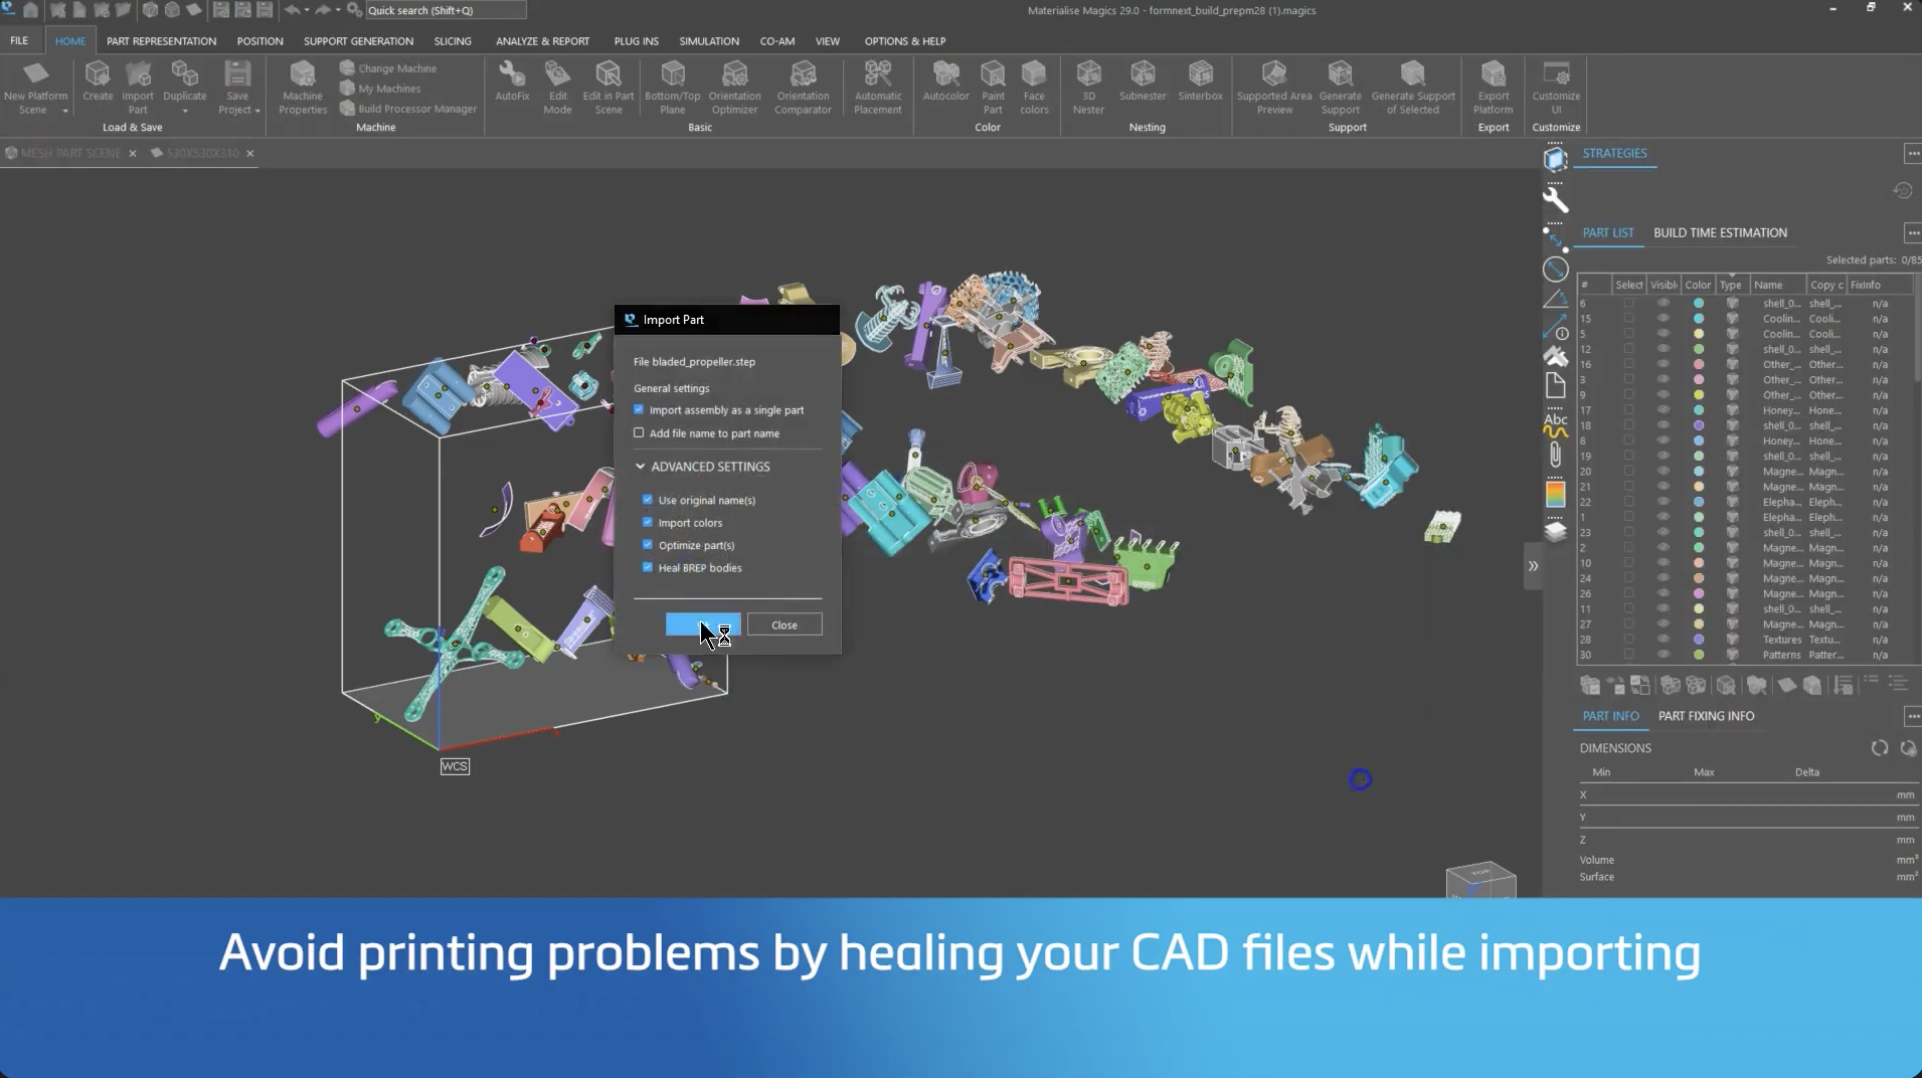Launch AutoFix from the ribbon

click(x=512, y=81)
